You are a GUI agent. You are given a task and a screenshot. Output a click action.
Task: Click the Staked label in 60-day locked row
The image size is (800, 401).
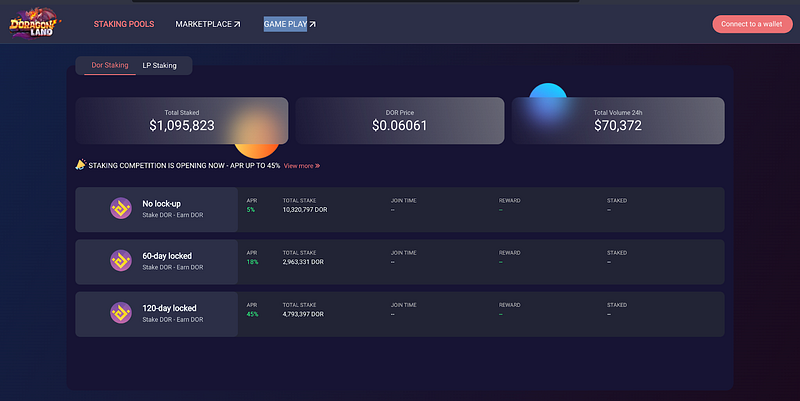pyautogui.click(x=617, y=253)
